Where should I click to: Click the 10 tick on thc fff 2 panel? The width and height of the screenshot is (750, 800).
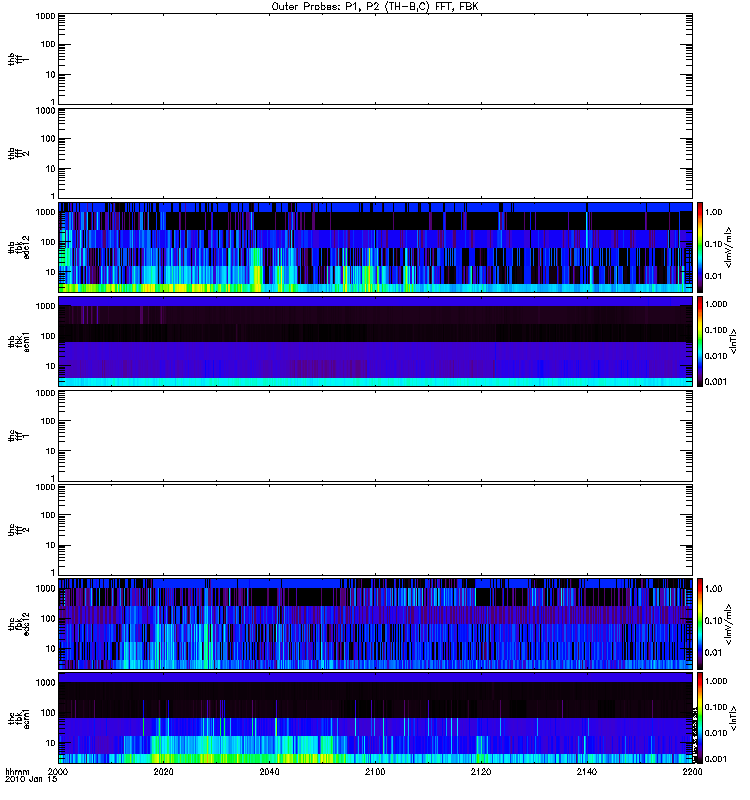[x=51, y=545]
